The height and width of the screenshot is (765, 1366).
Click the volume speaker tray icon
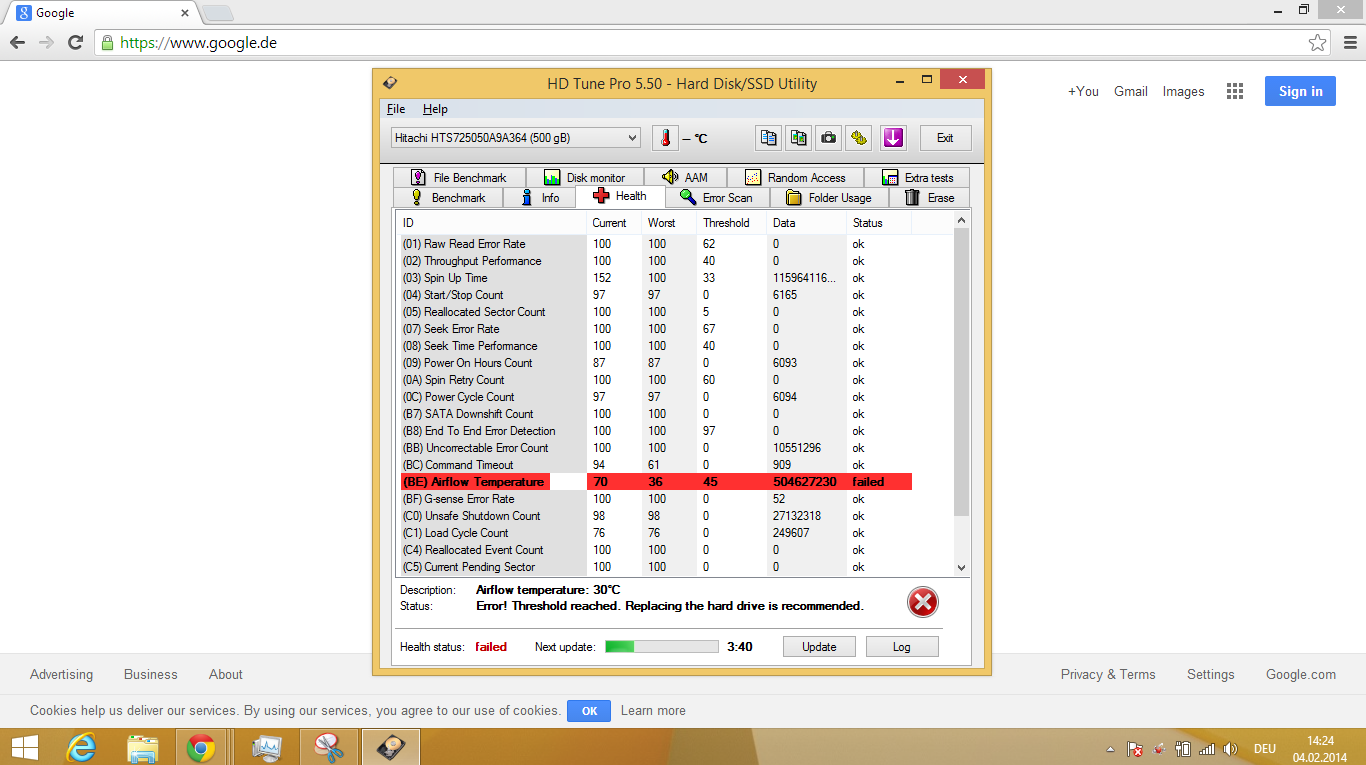tap(1231, 748)
